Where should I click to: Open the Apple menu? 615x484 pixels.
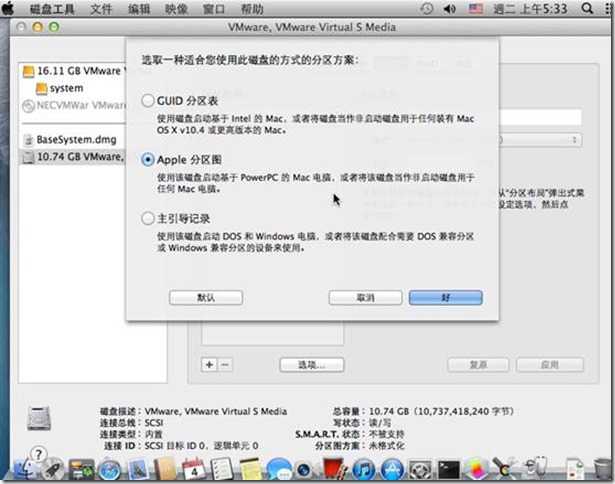point(8,8)
